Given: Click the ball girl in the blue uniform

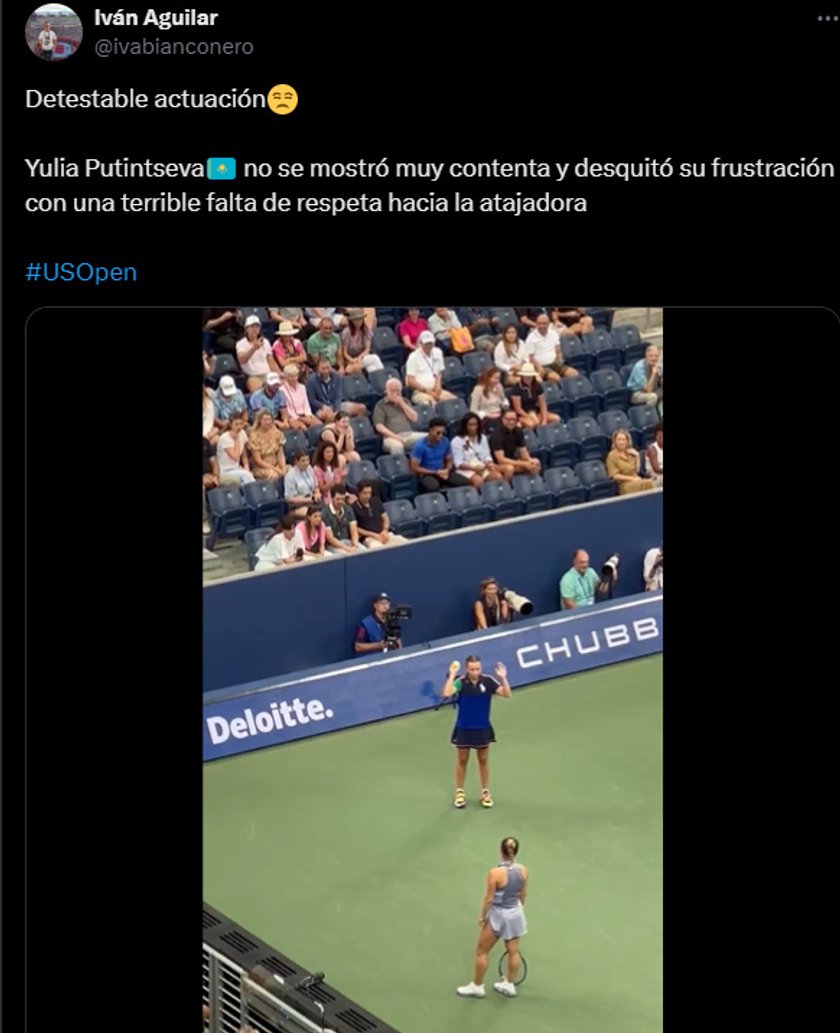Looking at the screenshot, I should (475, 731).
